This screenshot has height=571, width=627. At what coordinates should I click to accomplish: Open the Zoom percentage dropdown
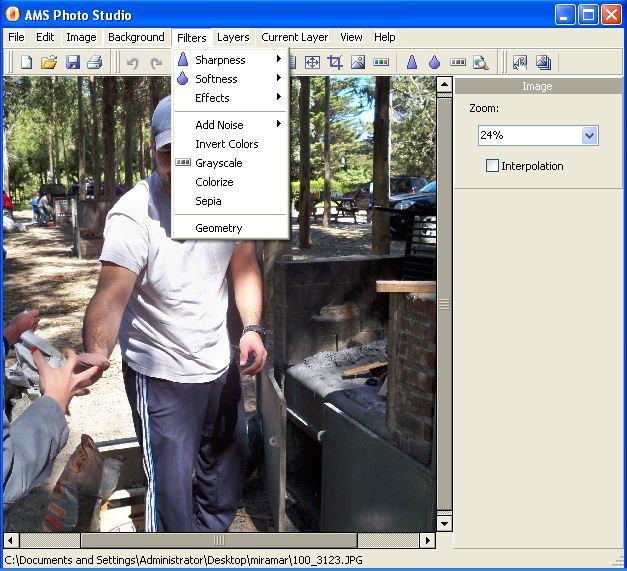click(x=589, y=136)
